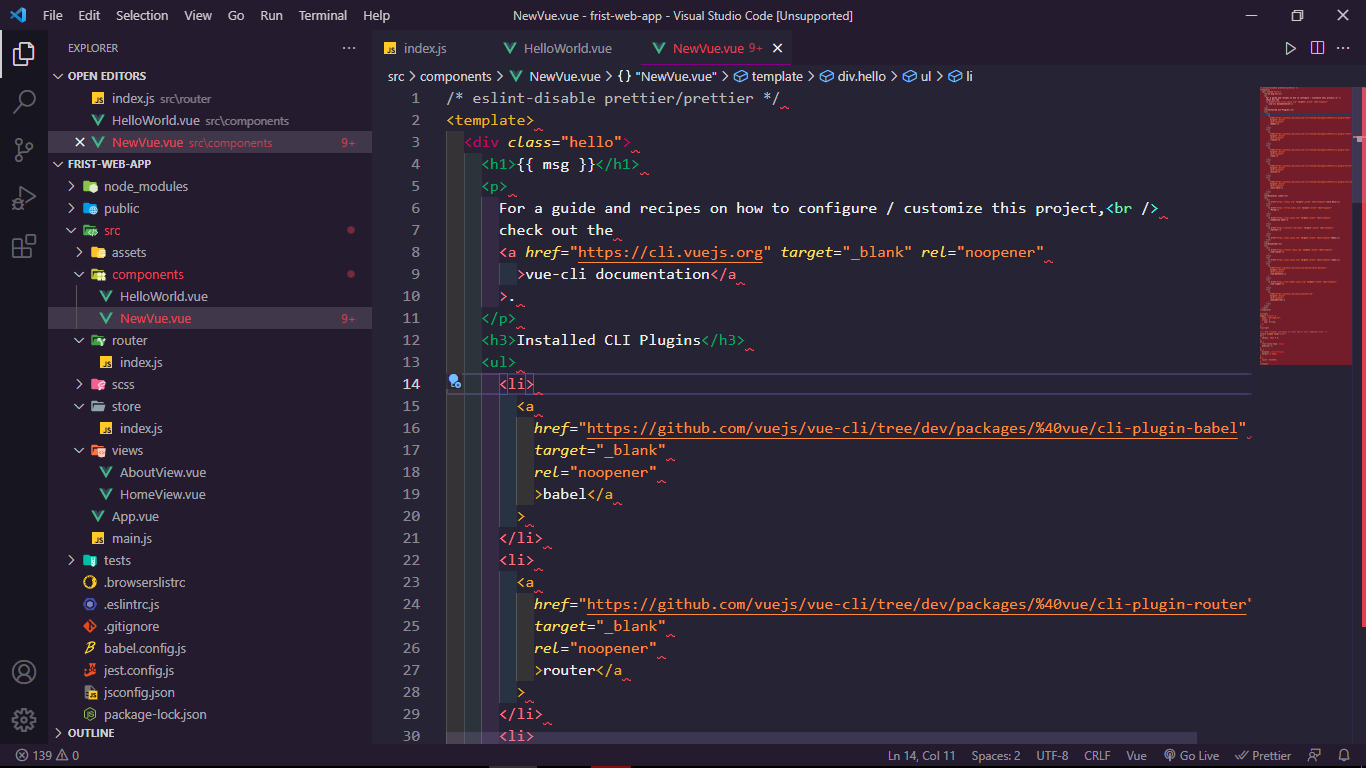1366x768 pixels.
Task: Close the NewVue.vue editor tab
Action: 777,48
